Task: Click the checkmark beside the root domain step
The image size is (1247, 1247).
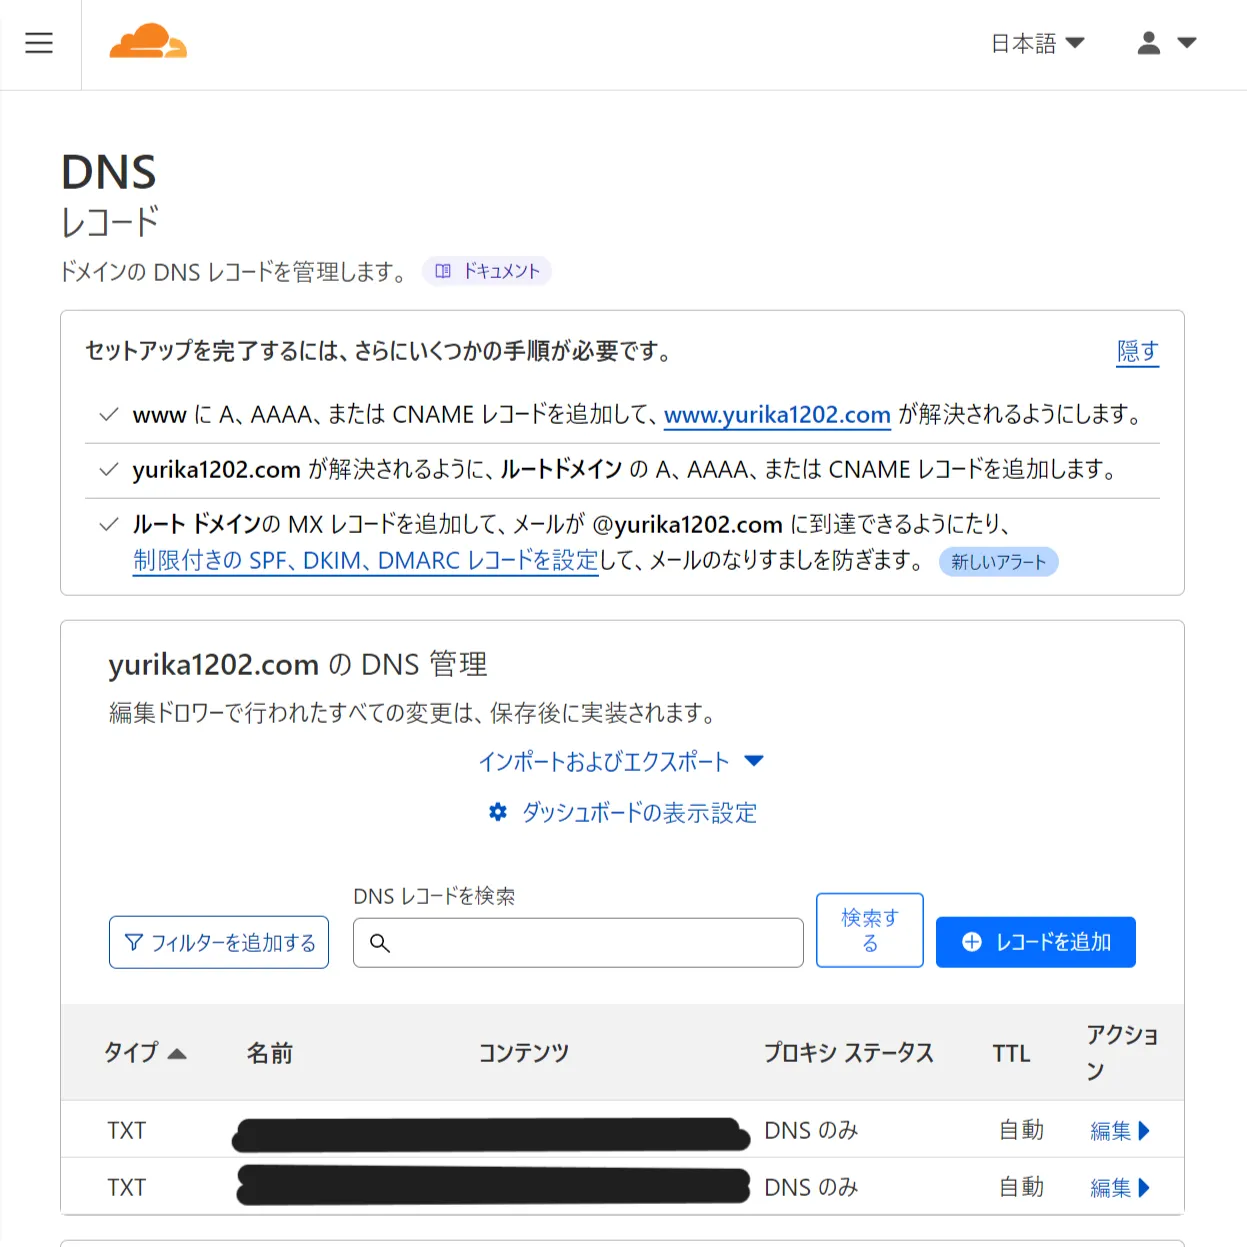Action: click(108, 468)
